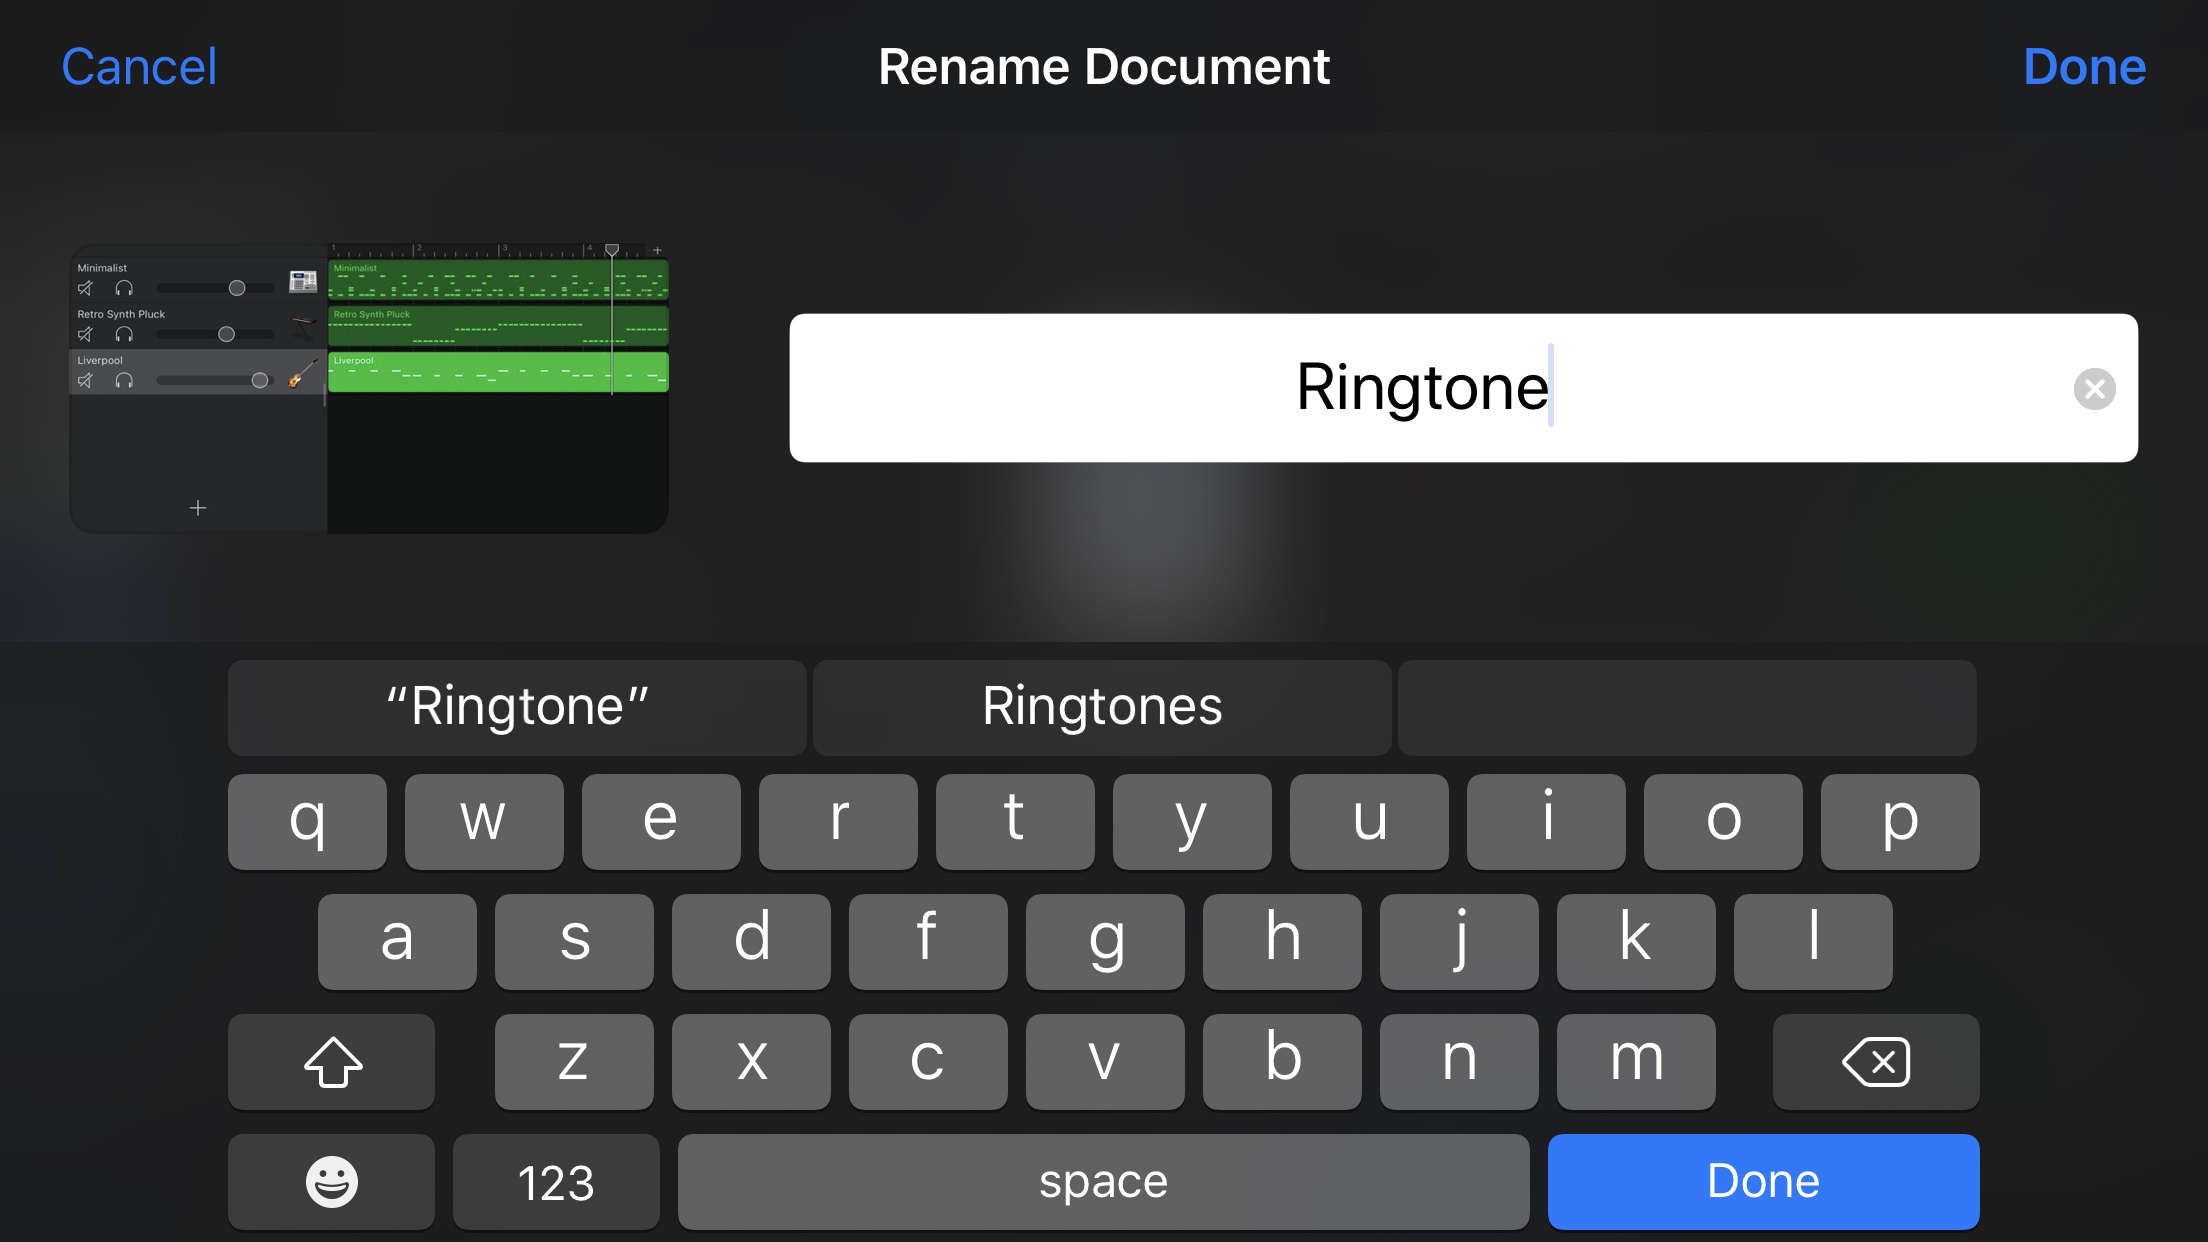Toggle the shift key
Screen dimensions: 2208x1242
pos(331,1061)
